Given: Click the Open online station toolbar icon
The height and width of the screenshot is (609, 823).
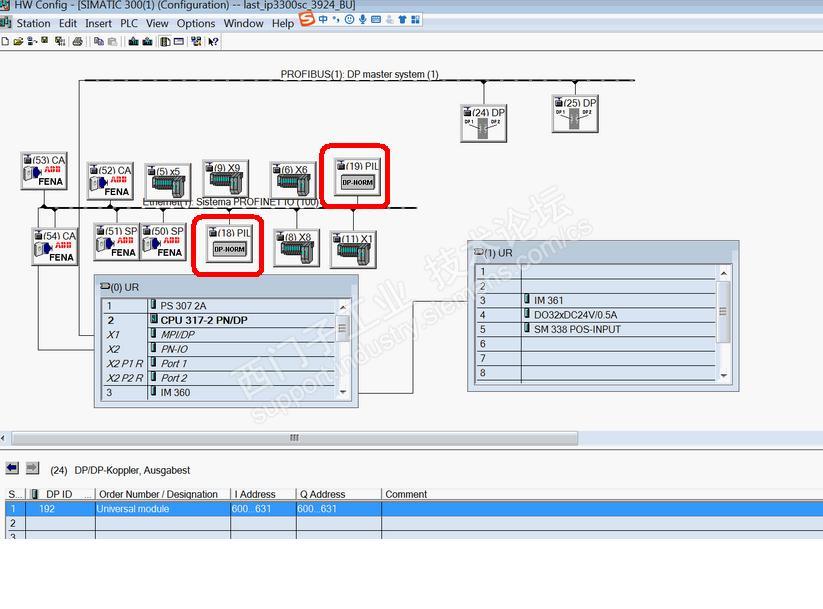Looking at the screenshot, I should [32, 41].
